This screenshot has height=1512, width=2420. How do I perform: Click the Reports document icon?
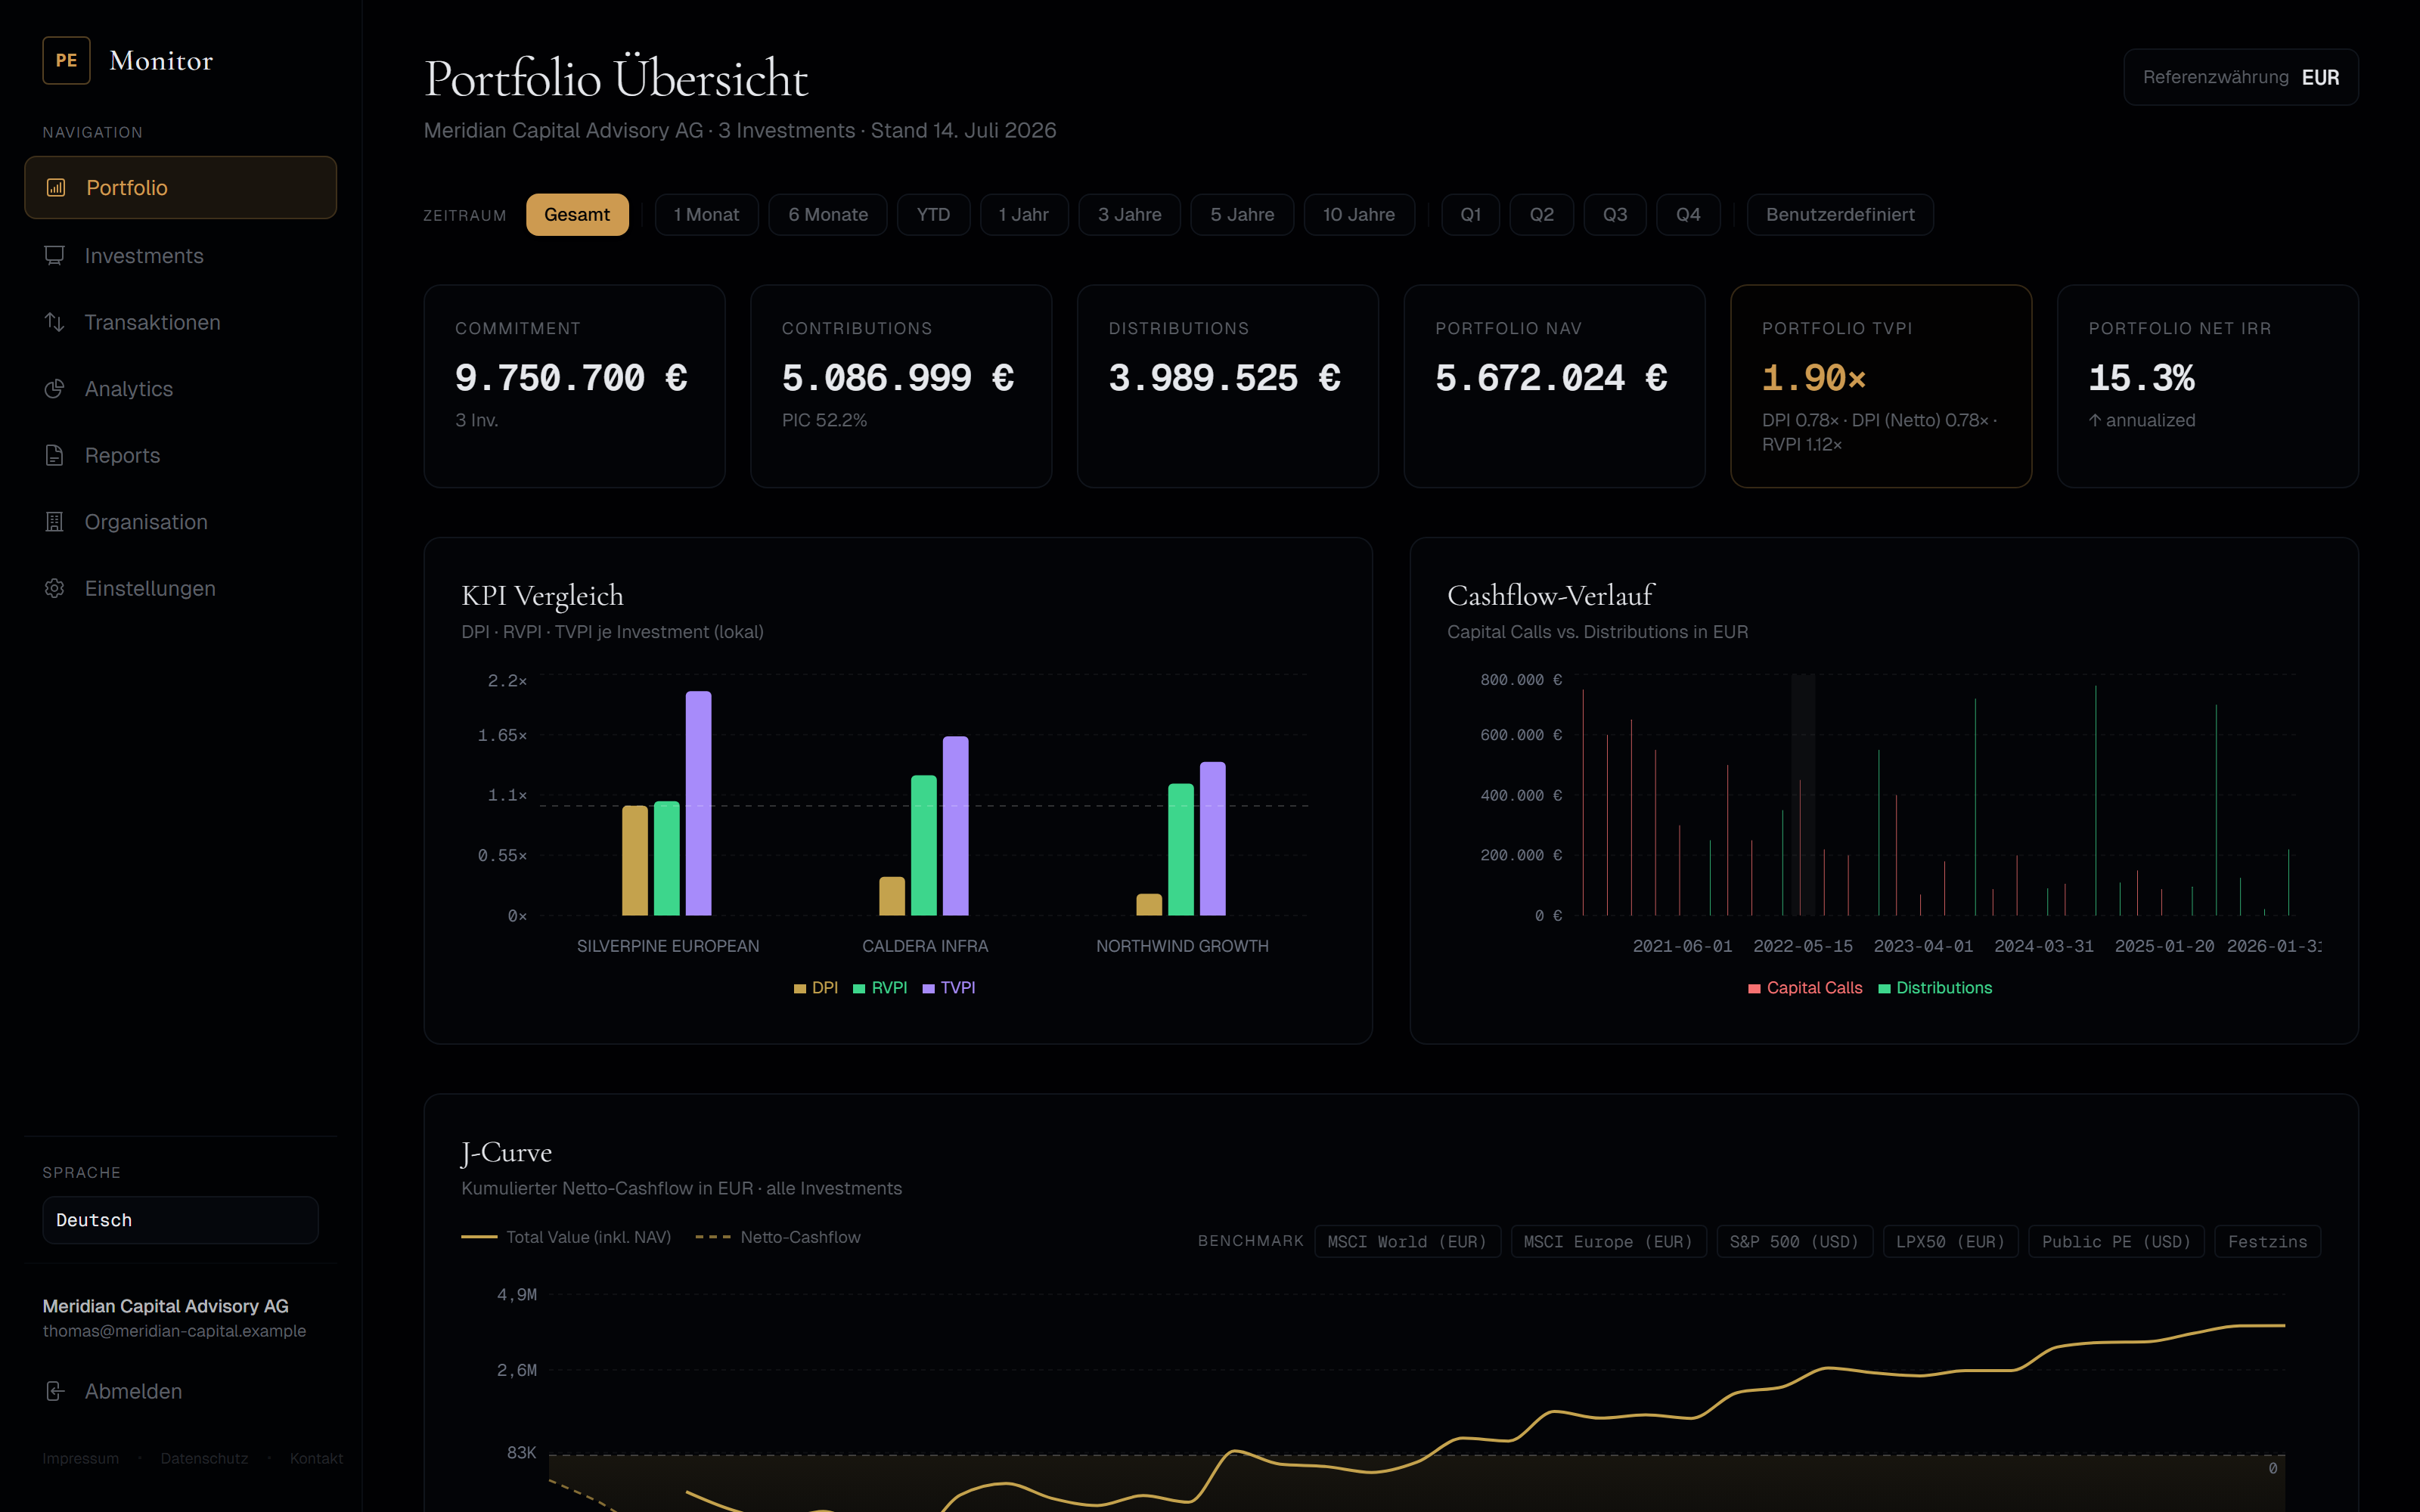pos(55,455)
